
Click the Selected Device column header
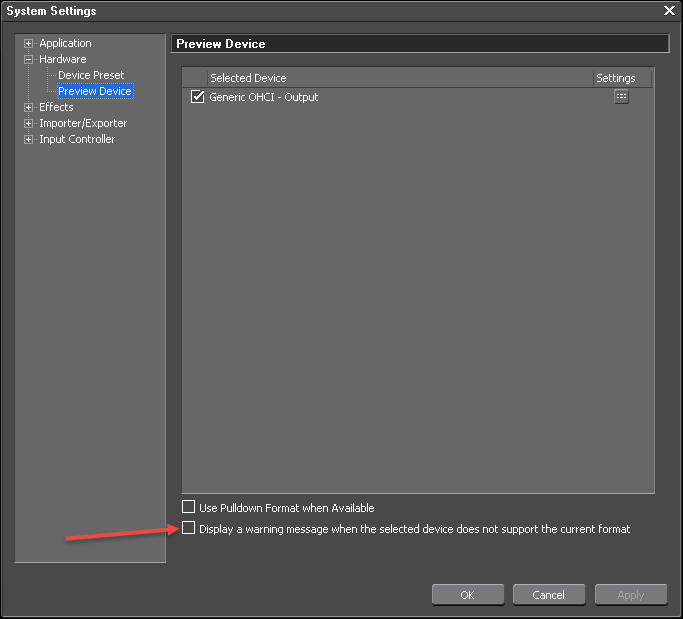click(x=248, y=78)
